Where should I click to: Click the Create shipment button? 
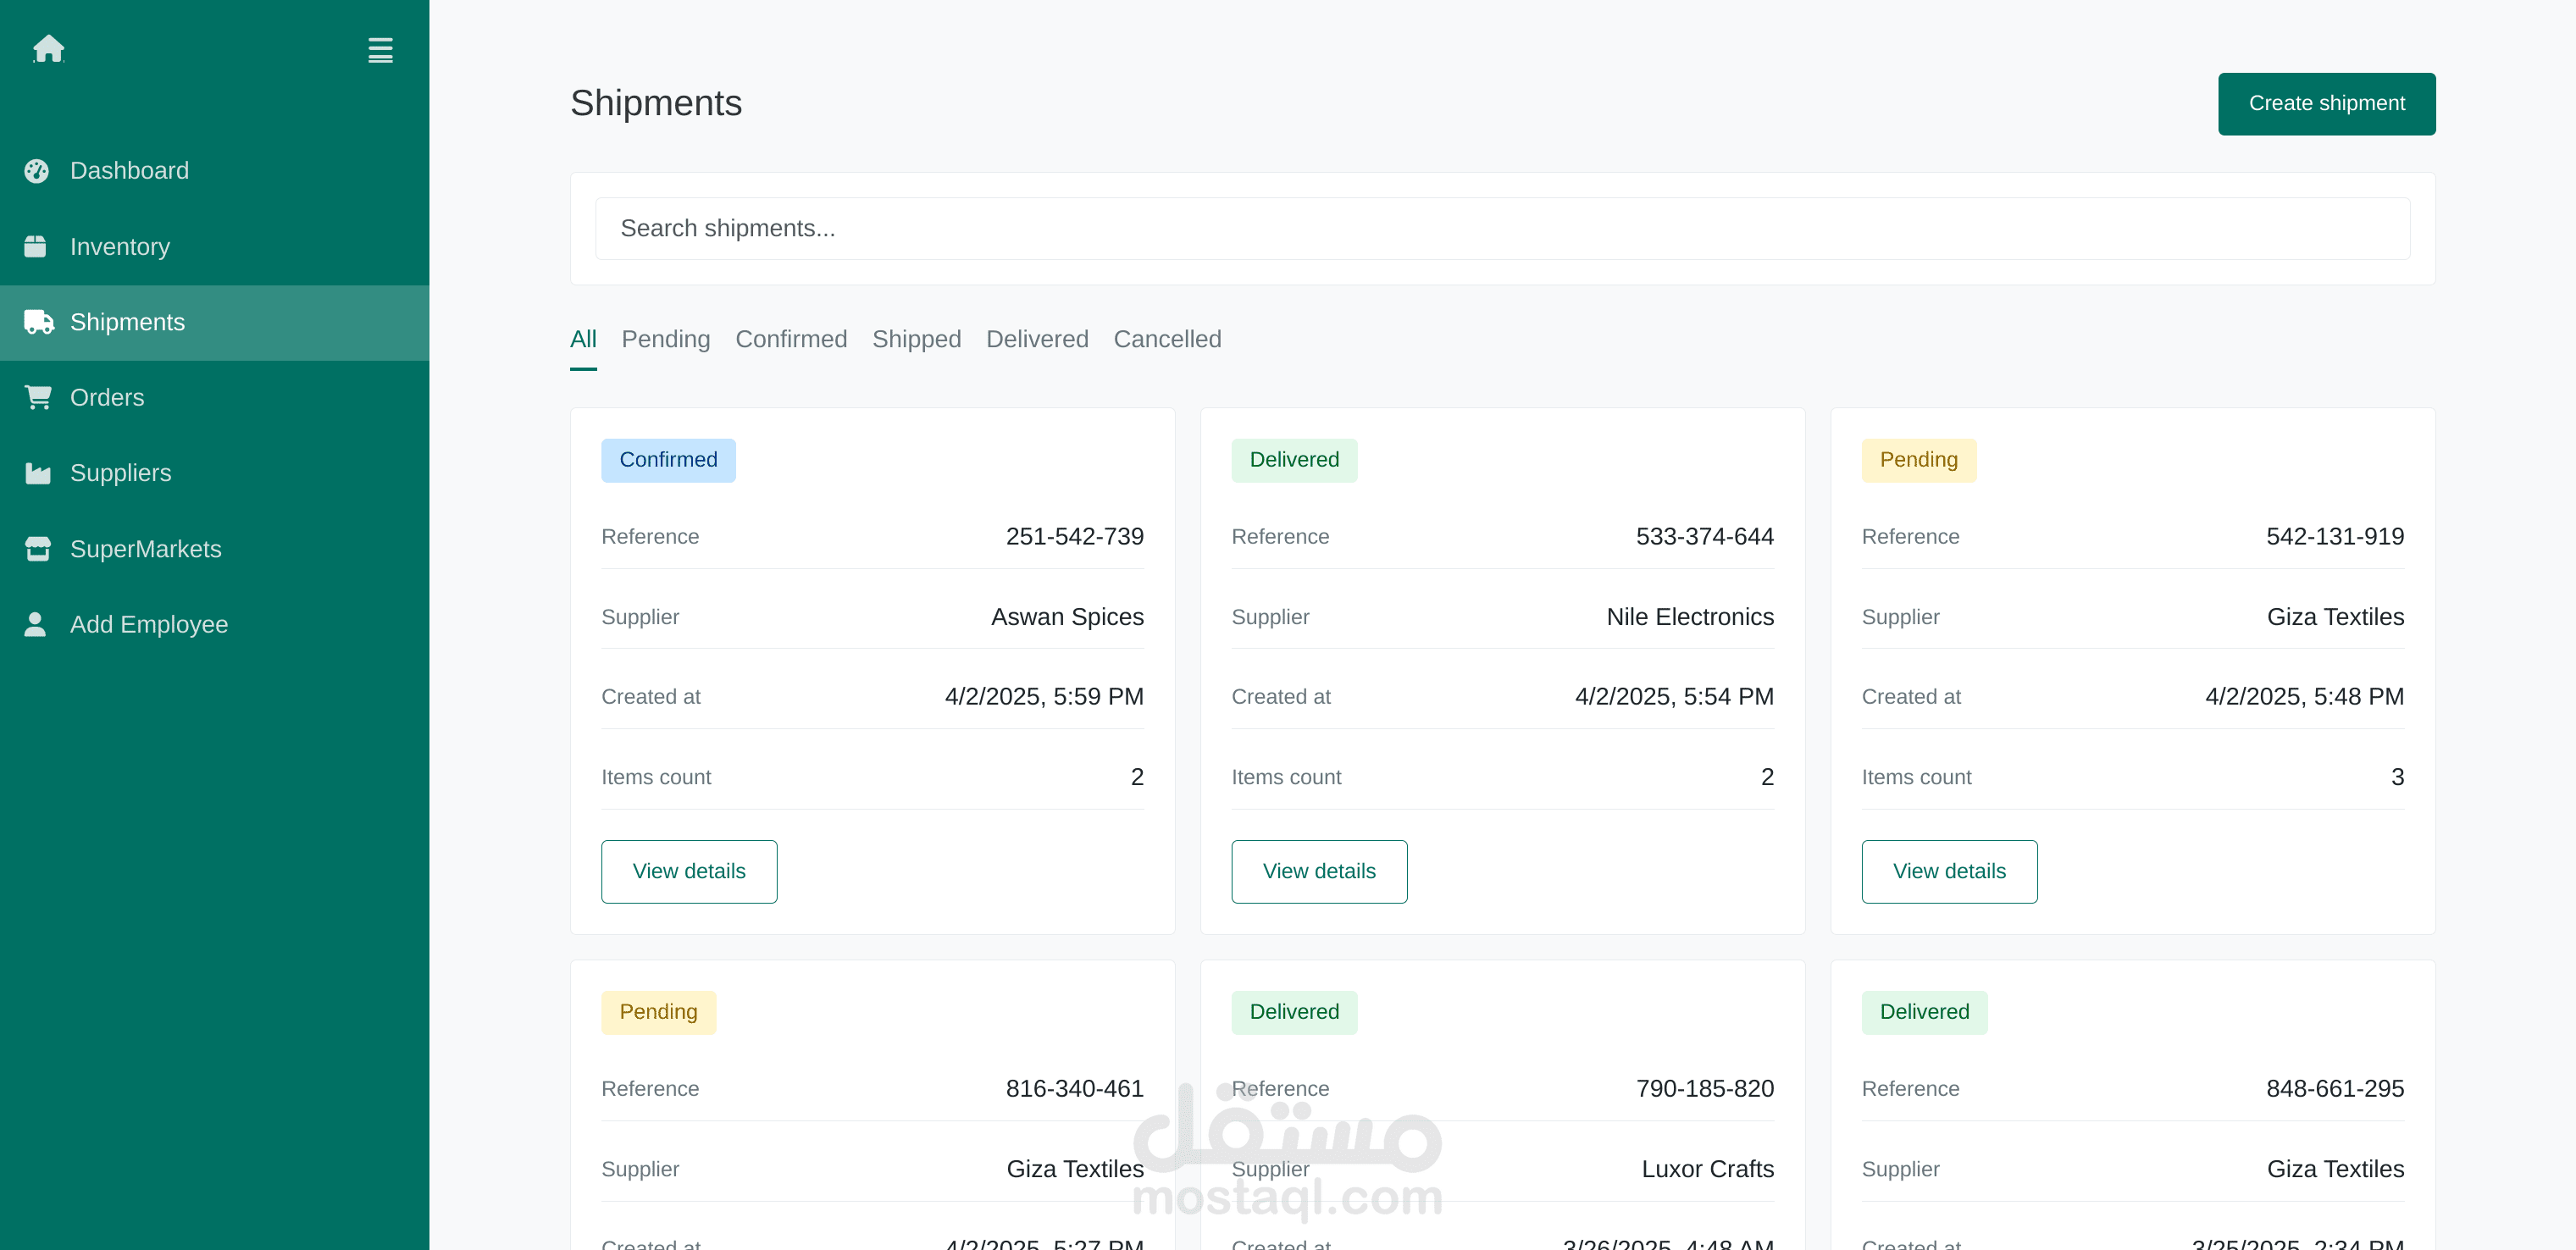[2326, 104]
